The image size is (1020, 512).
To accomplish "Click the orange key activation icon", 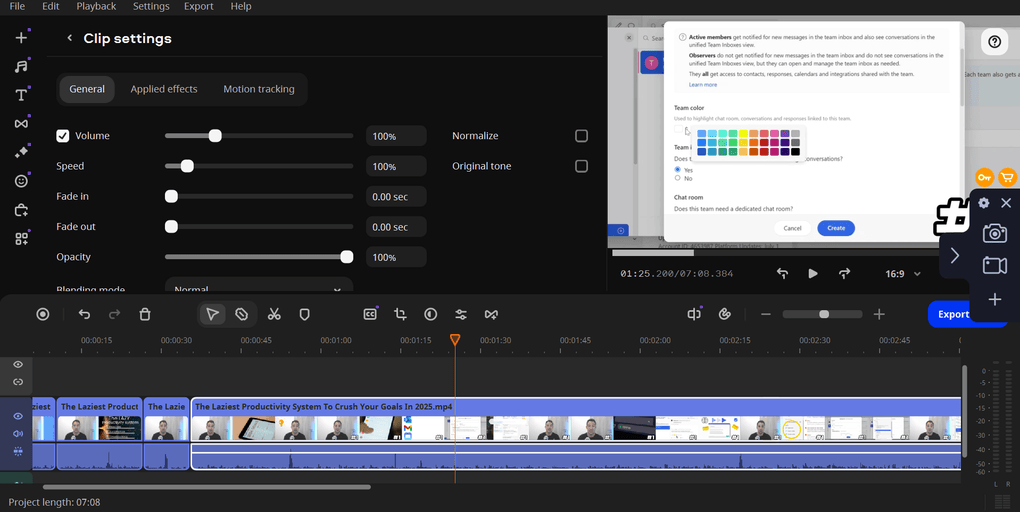I will [x=984, y=177].
